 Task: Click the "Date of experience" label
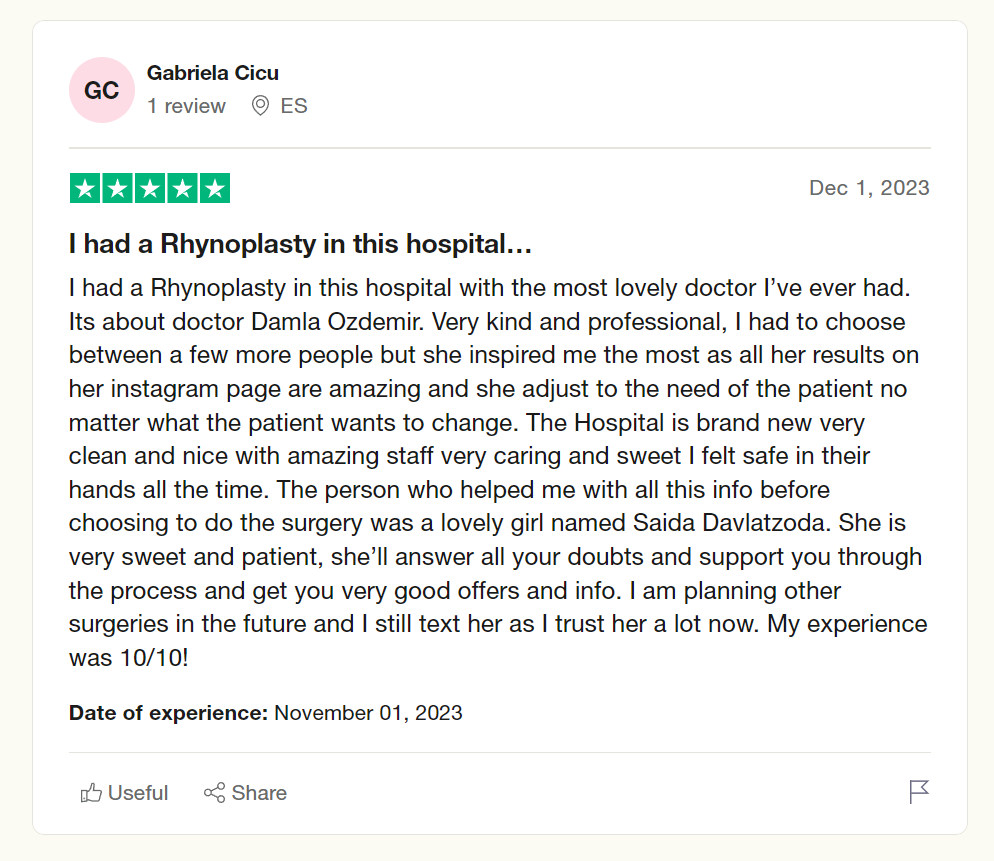click(168, 713)
